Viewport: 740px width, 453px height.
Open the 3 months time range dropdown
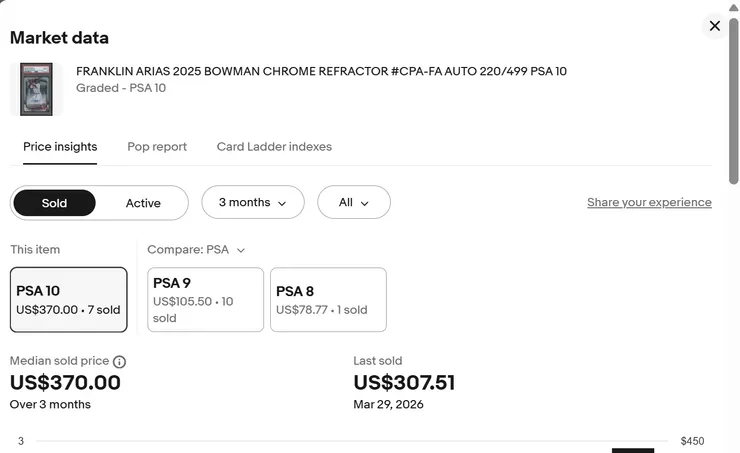252,202
